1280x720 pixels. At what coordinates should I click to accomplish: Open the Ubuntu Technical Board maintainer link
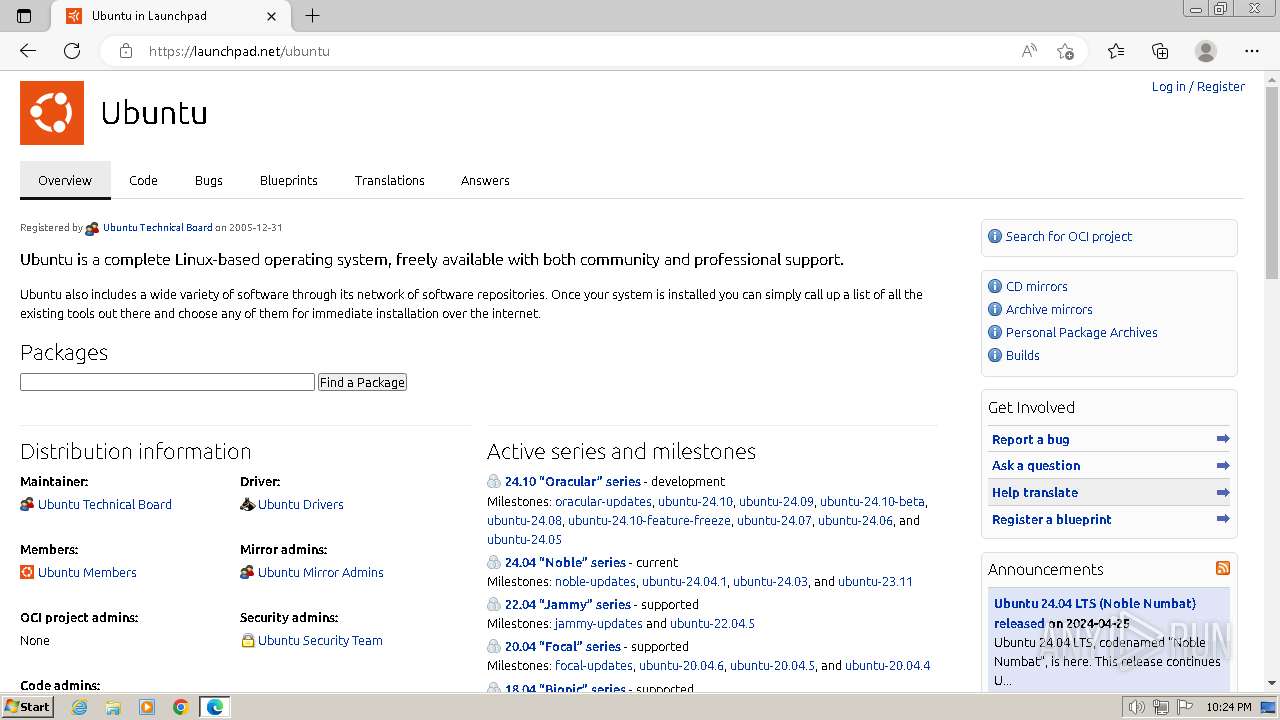tap(105, 504)
